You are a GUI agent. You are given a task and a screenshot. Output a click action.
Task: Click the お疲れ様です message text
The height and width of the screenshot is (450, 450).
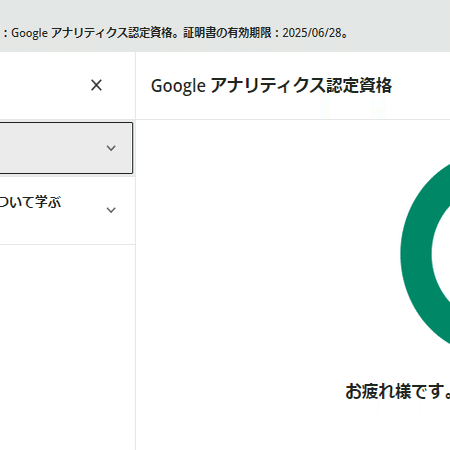397,391
